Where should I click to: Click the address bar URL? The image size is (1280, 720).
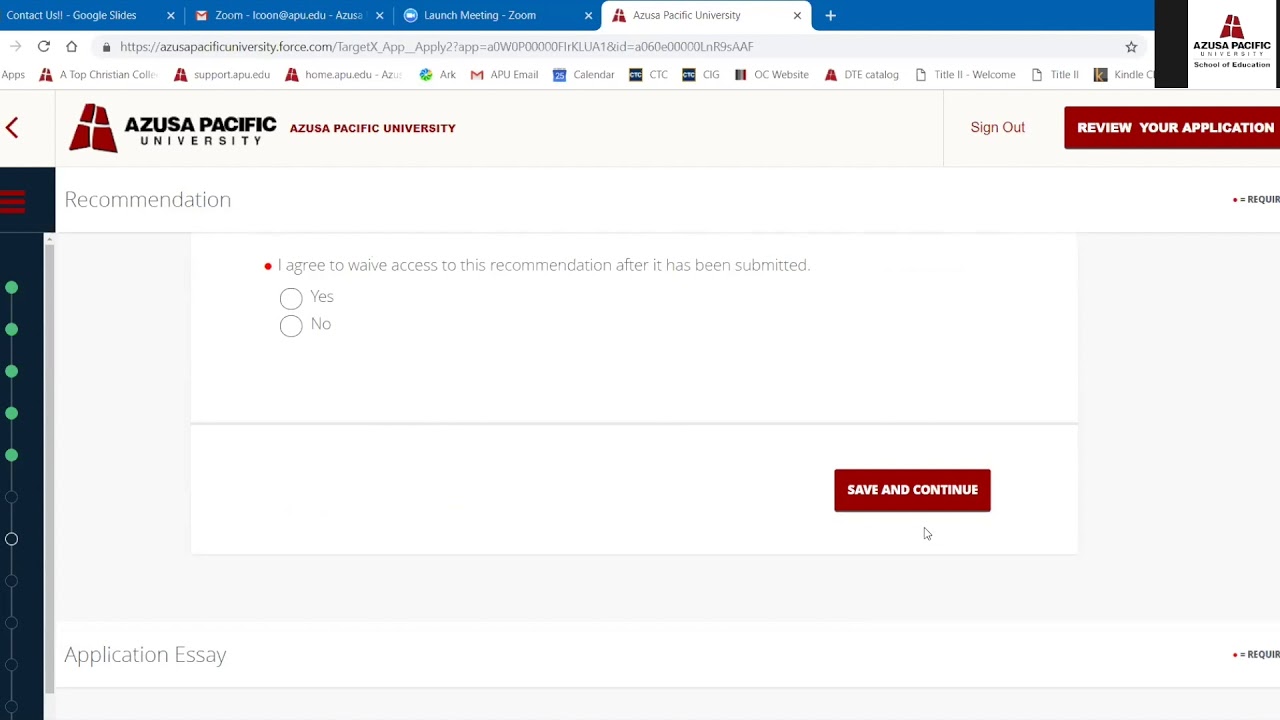[x=436, y=46]
